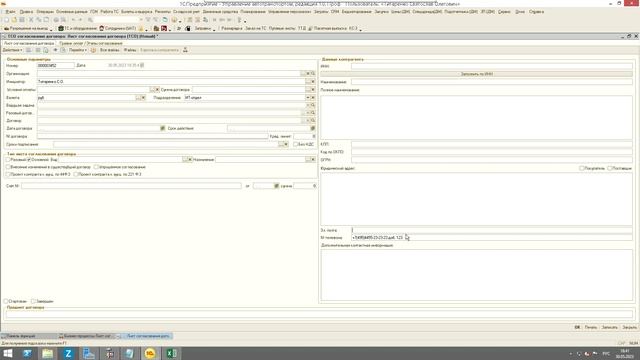This screenshot has width=640, height=360.
Task: Click the Печать button
Action: 591,327
